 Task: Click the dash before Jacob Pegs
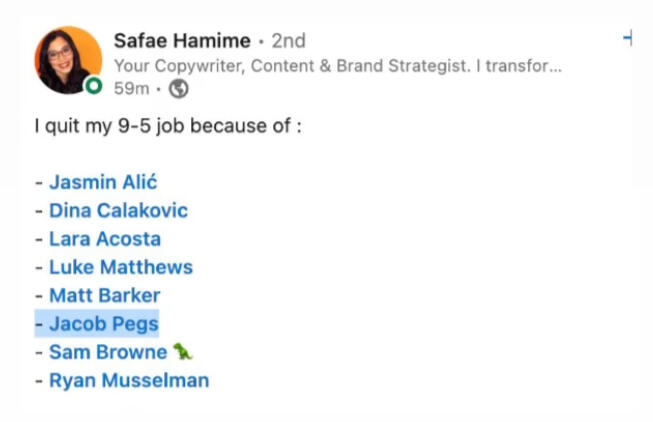click(x=39, y=323)
